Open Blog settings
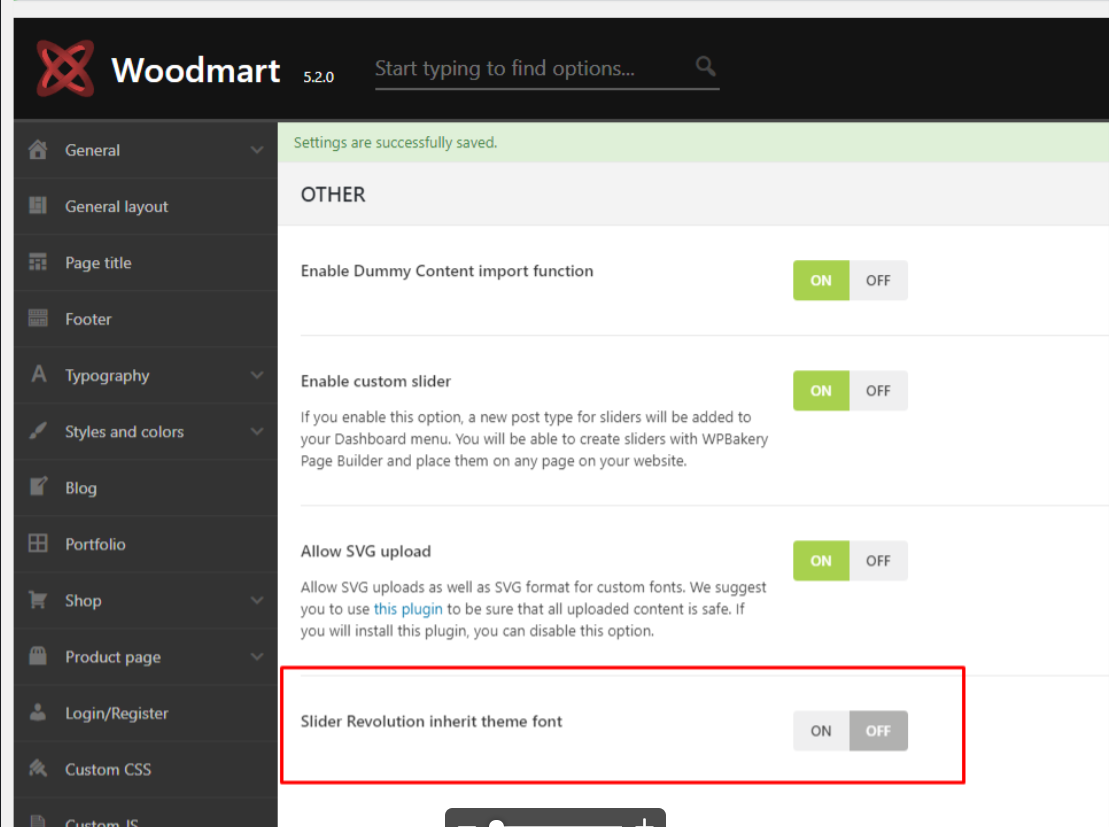1109x827 pixels. click(x=146, y=487)
